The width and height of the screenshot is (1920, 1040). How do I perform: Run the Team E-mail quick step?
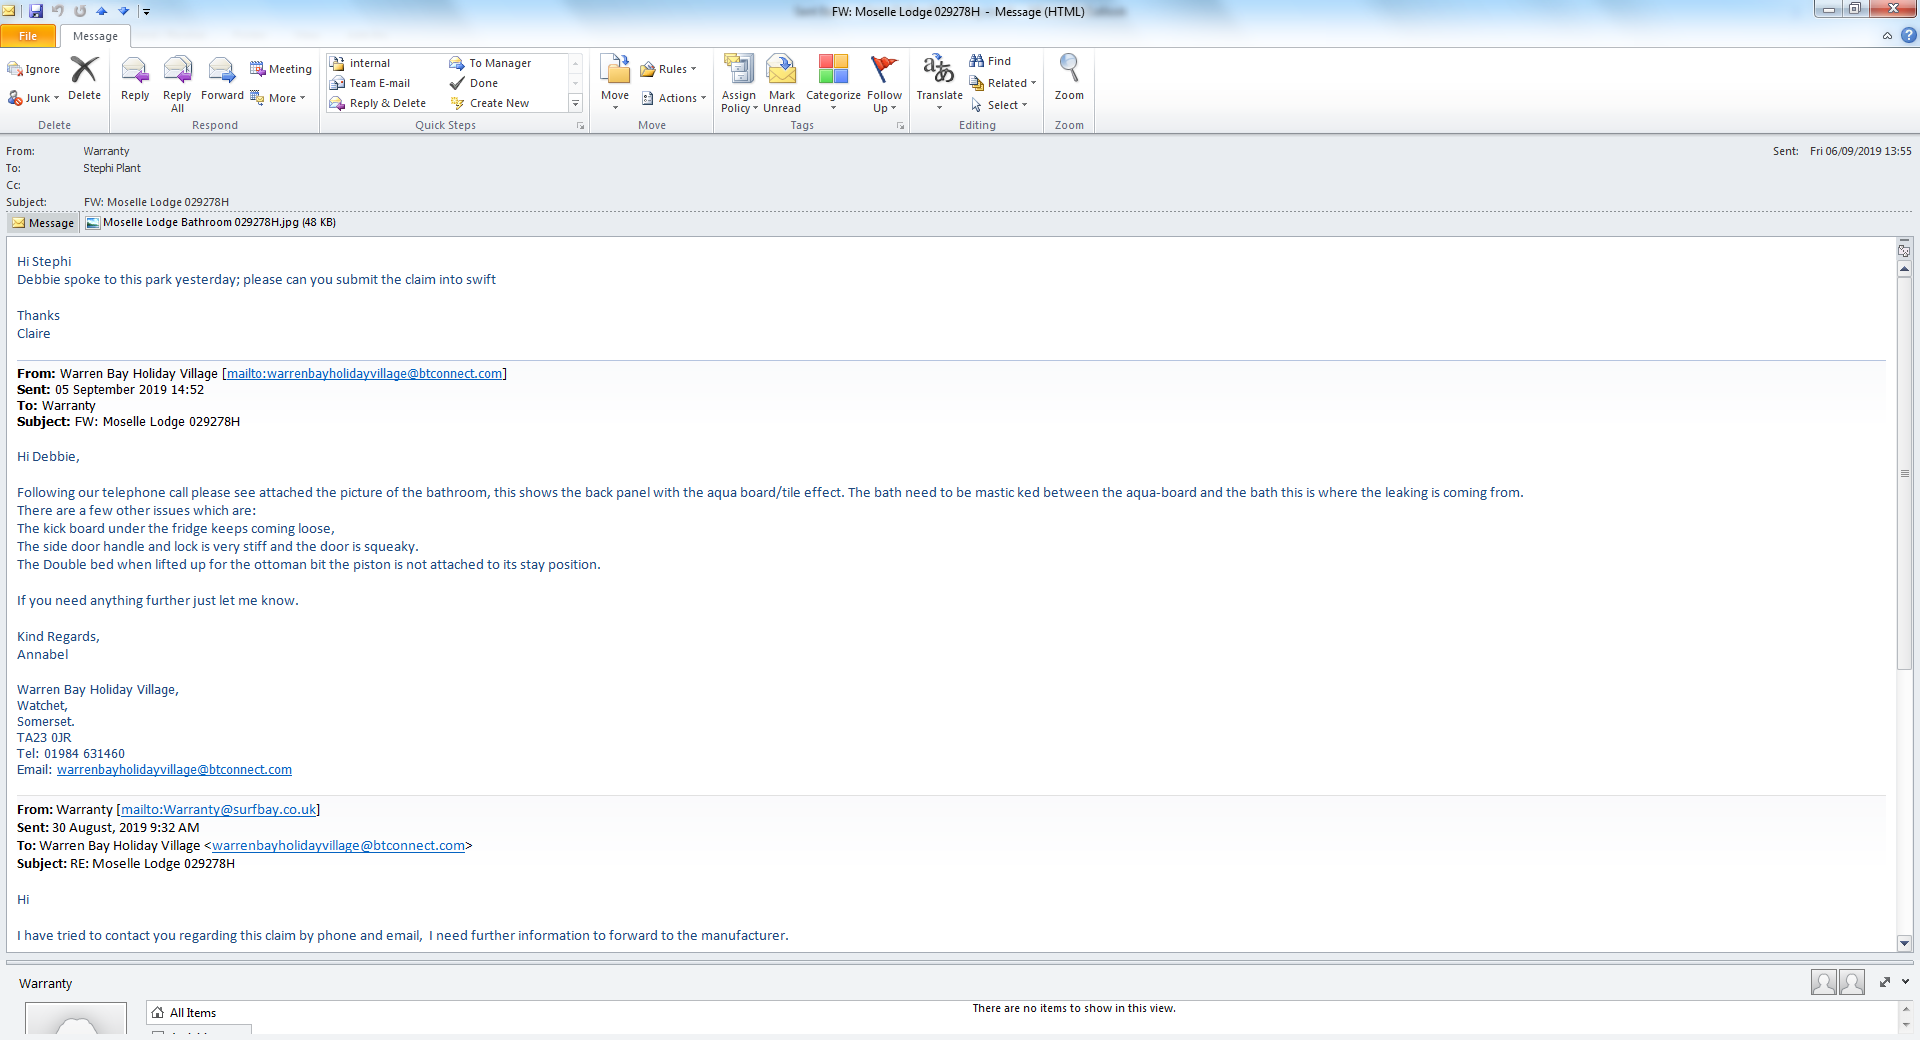click(370, 83)
